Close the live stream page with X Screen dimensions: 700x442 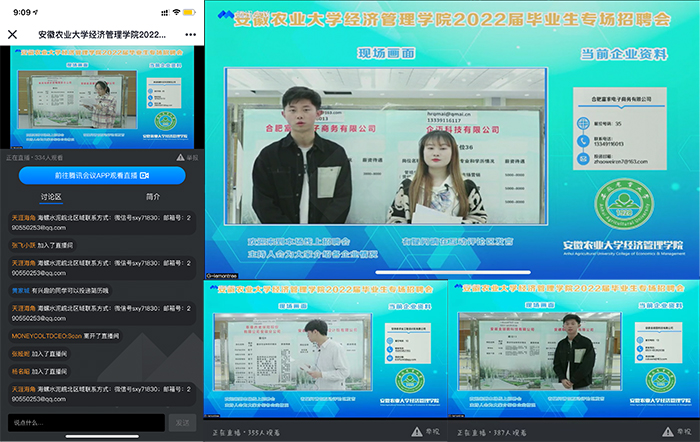[12, 34]
